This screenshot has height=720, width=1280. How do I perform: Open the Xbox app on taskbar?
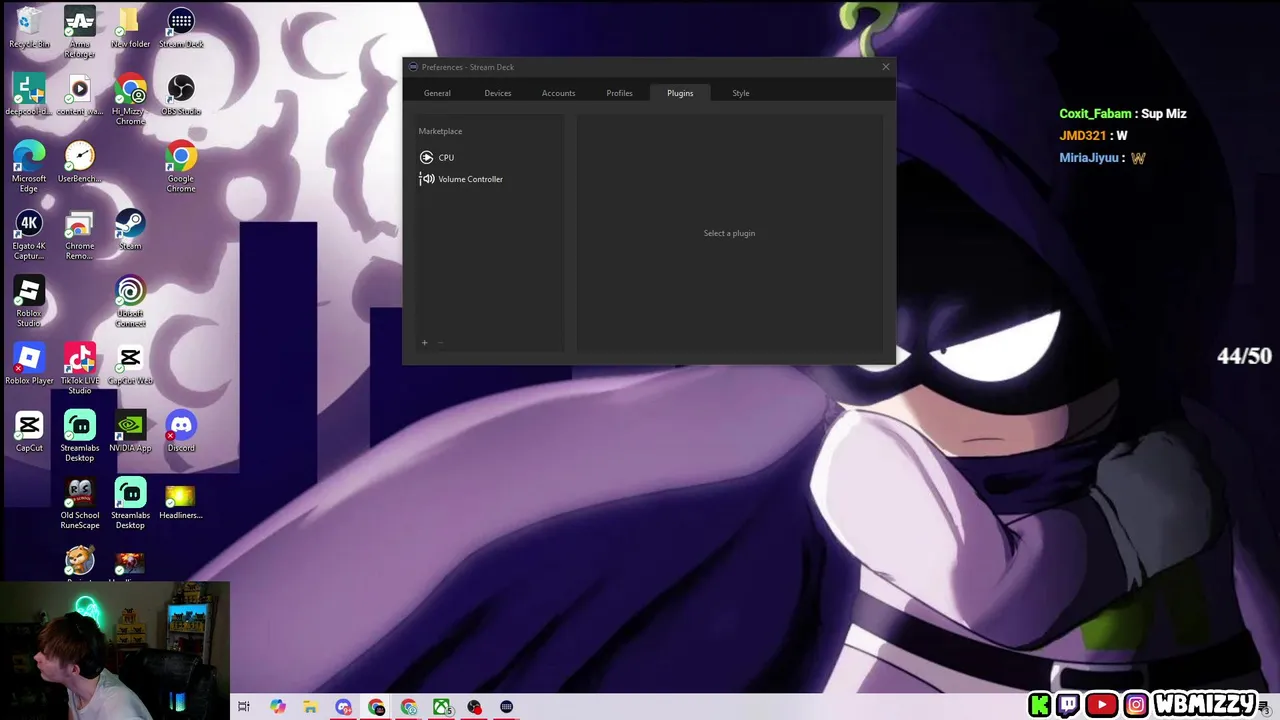tap(442, 707)
